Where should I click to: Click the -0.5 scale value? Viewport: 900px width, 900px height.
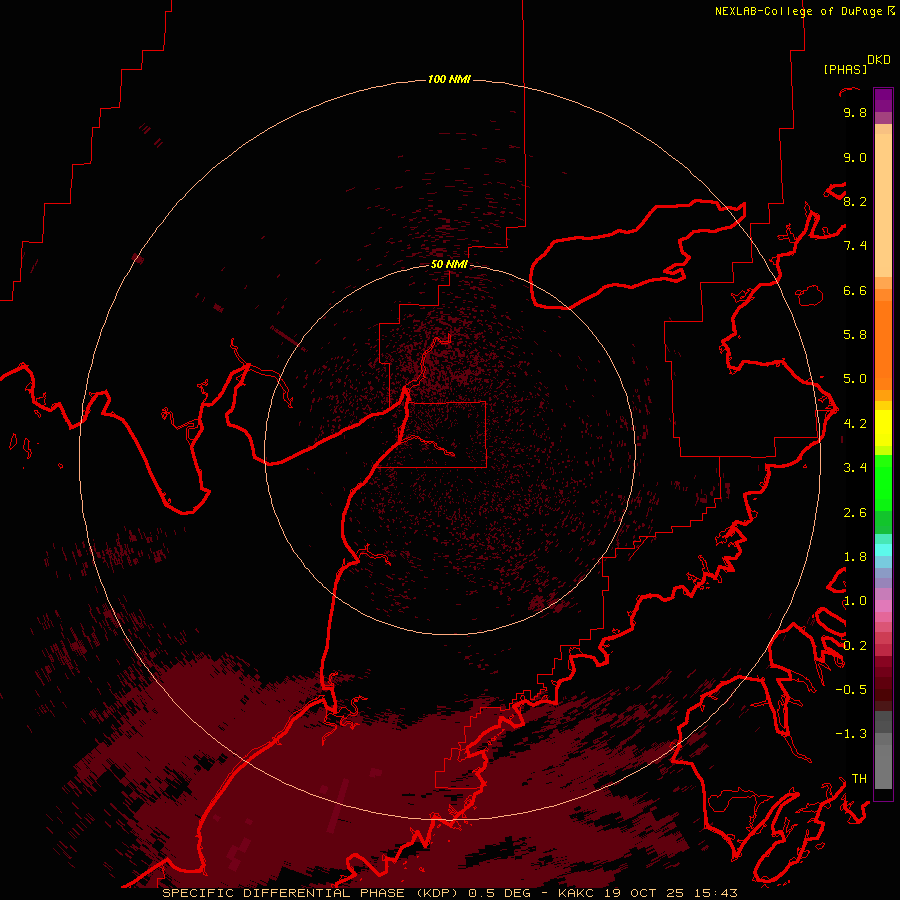[x=851, y=690]
